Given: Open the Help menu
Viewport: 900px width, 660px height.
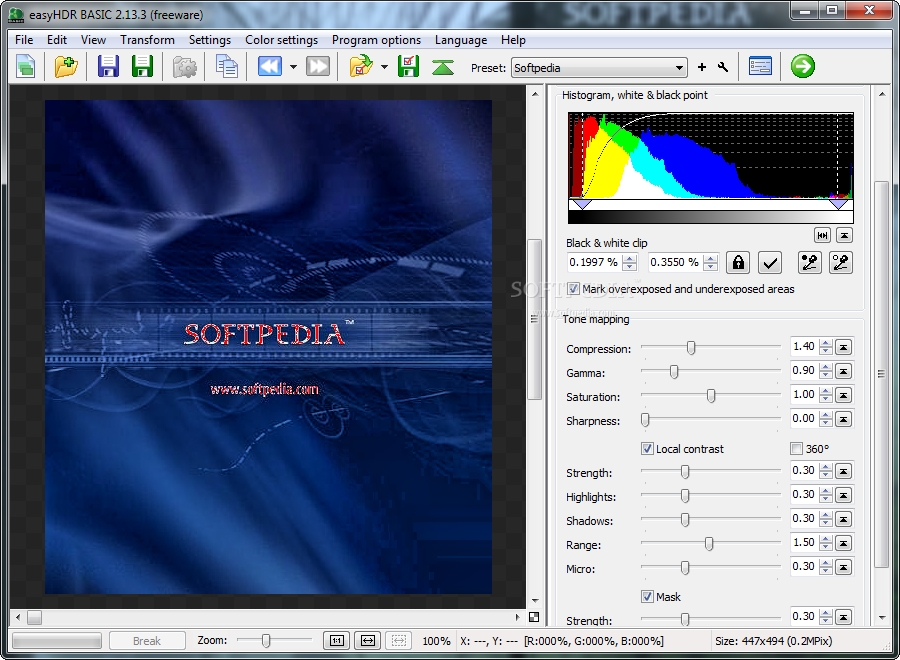Looking at the screenshot, I should click(x=513, y=40).
